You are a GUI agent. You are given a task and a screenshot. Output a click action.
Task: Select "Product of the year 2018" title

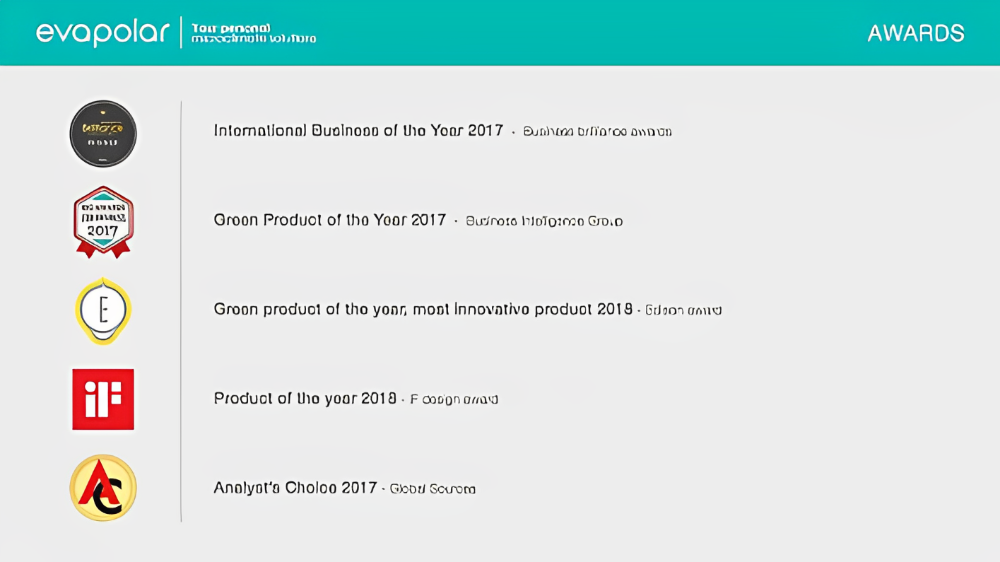click(x=305, y=398)
